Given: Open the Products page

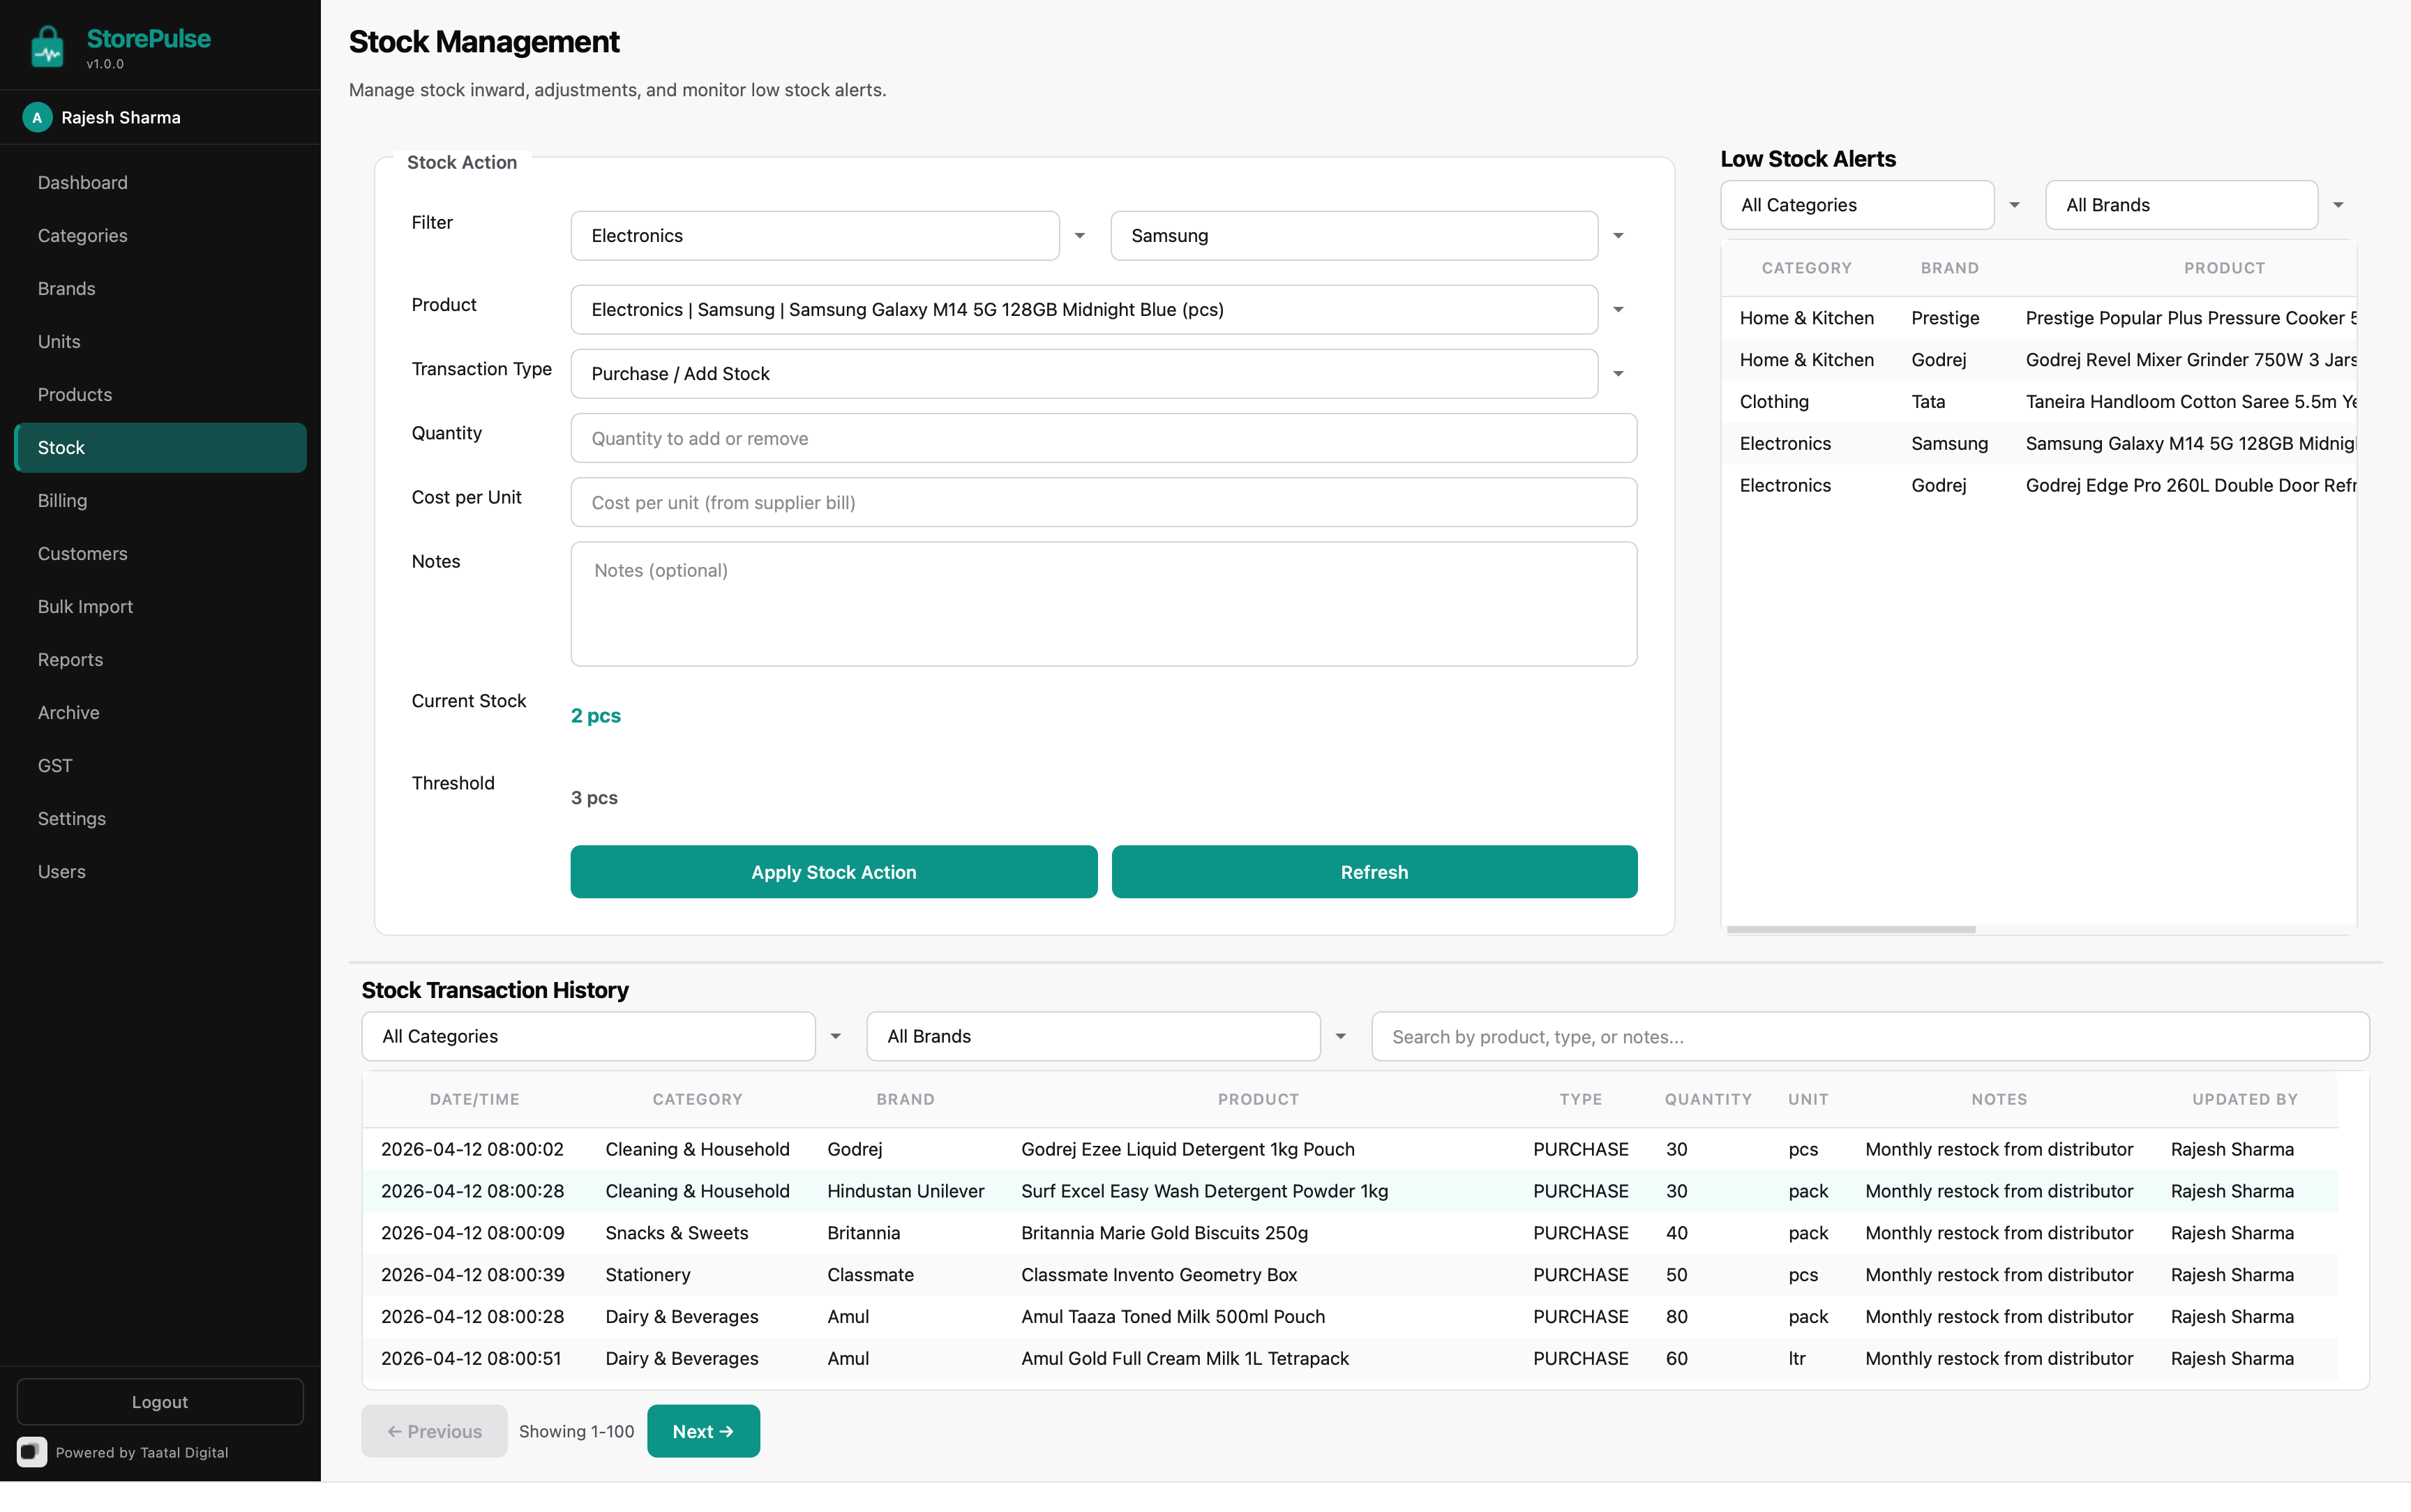Looking at the screenshot, I should (160, 394).
